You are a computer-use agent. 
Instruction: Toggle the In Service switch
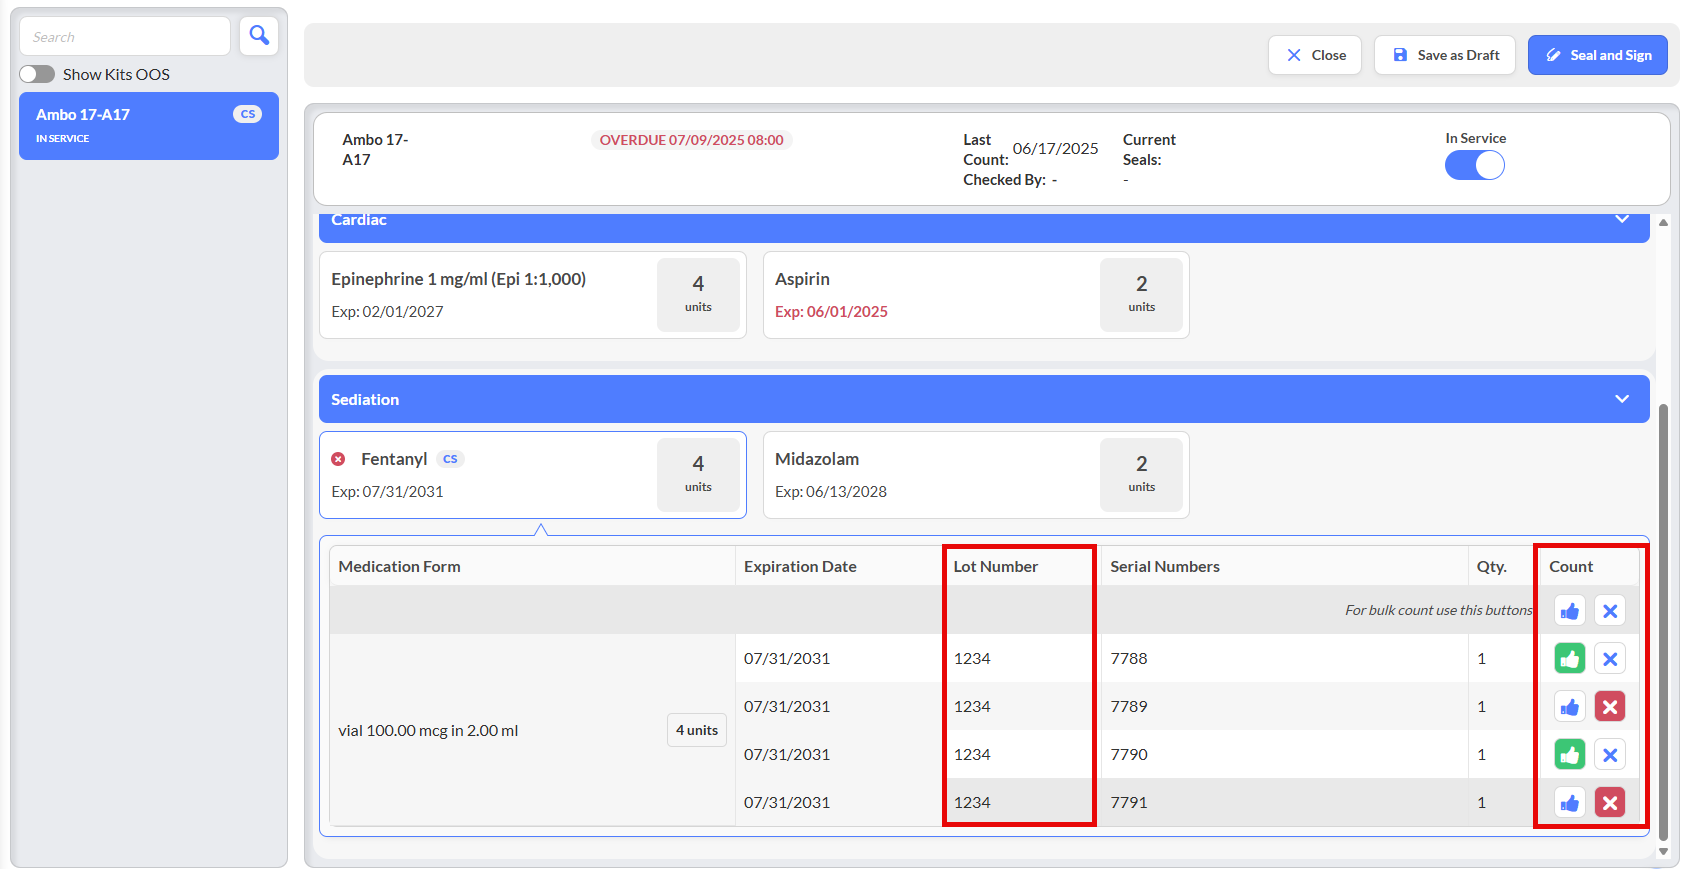click(1475, 165)
